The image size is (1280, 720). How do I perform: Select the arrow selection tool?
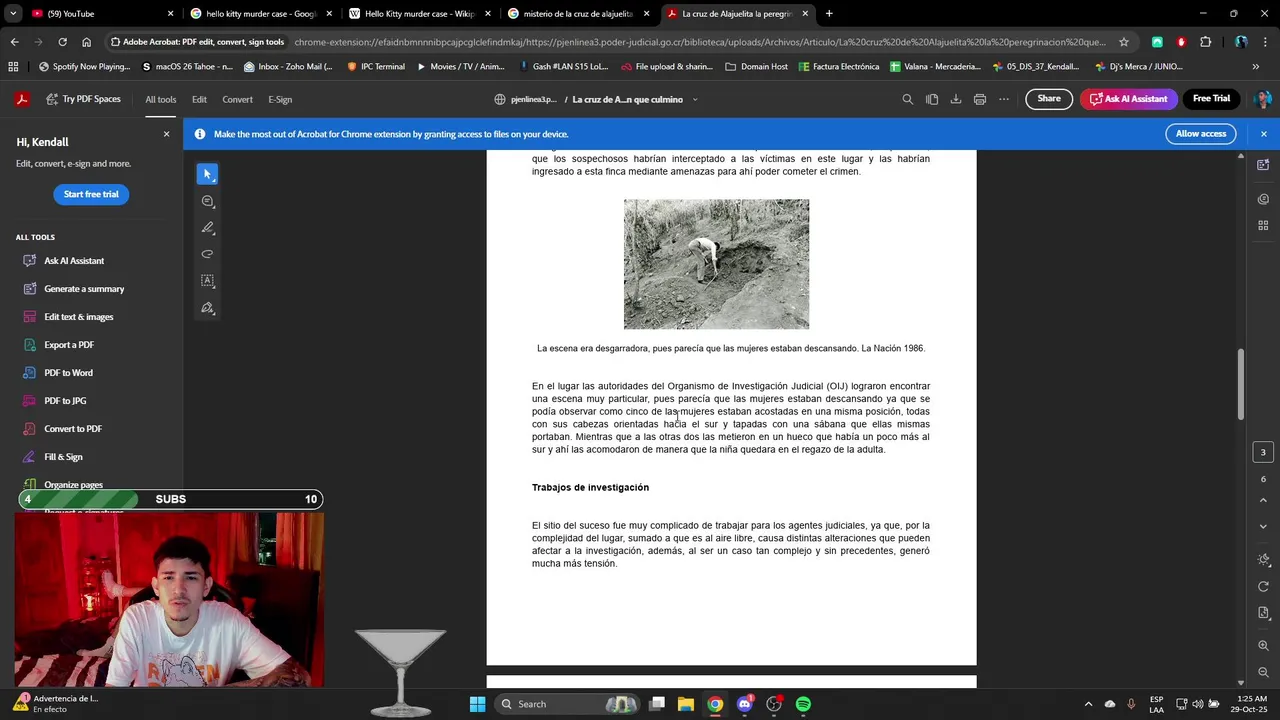pyautogui.click(x=207, y=174)
